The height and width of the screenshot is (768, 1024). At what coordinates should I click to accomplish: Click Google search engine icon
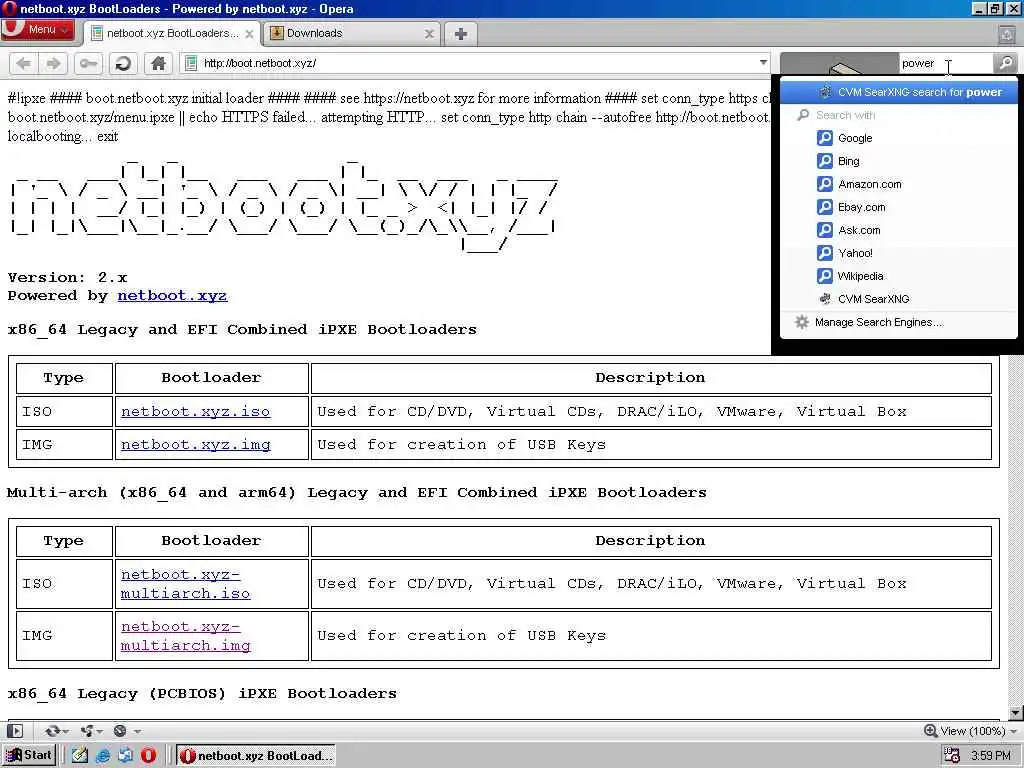[825, 138]
